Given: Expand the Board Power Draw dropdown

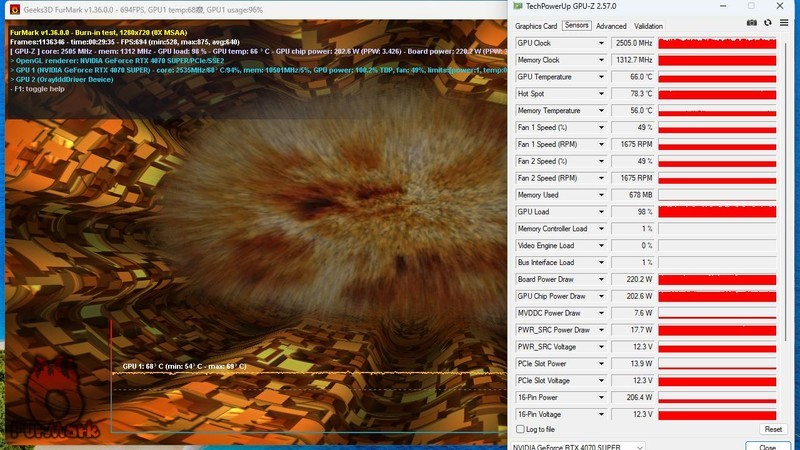Looking at the screenshot, I should click(601, 279).
